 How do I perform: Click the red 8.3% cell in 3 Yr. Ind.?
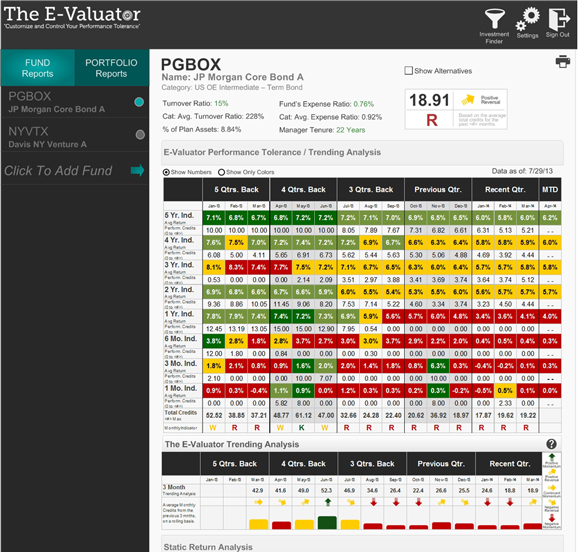pos(236,267)
